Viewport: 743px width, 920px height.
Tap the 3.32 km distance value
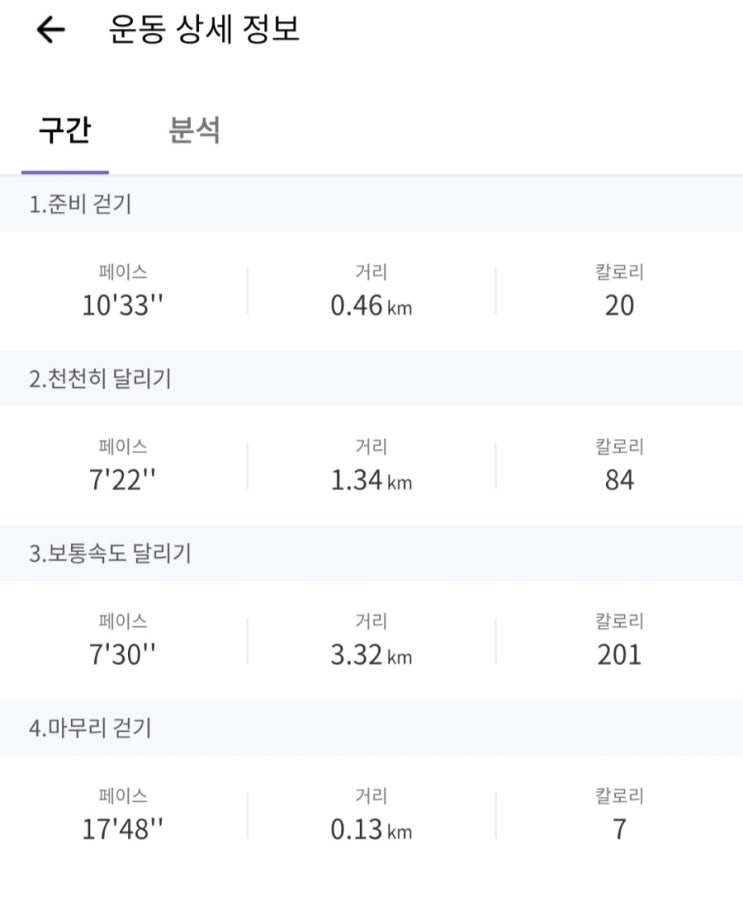coord(370,655)
